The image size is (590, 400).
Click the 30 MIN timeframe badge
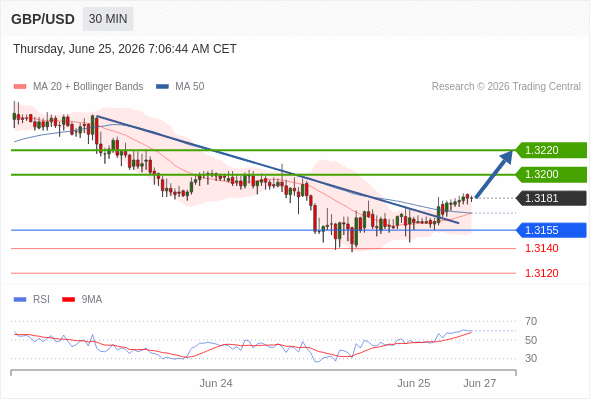point(108,19)
